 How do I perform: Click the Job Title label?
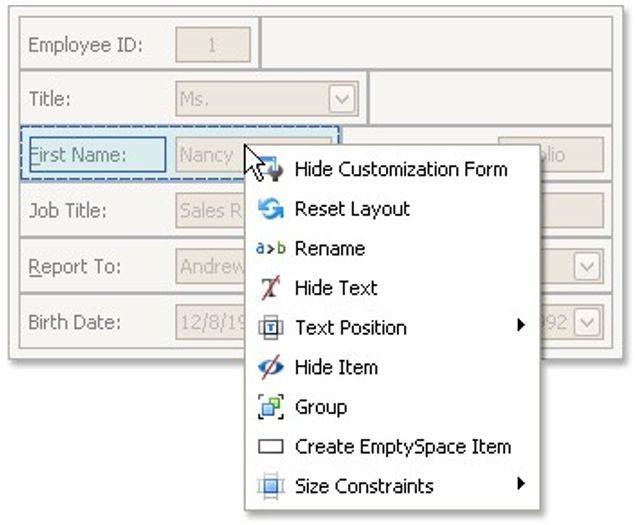(x=67, y=211)
